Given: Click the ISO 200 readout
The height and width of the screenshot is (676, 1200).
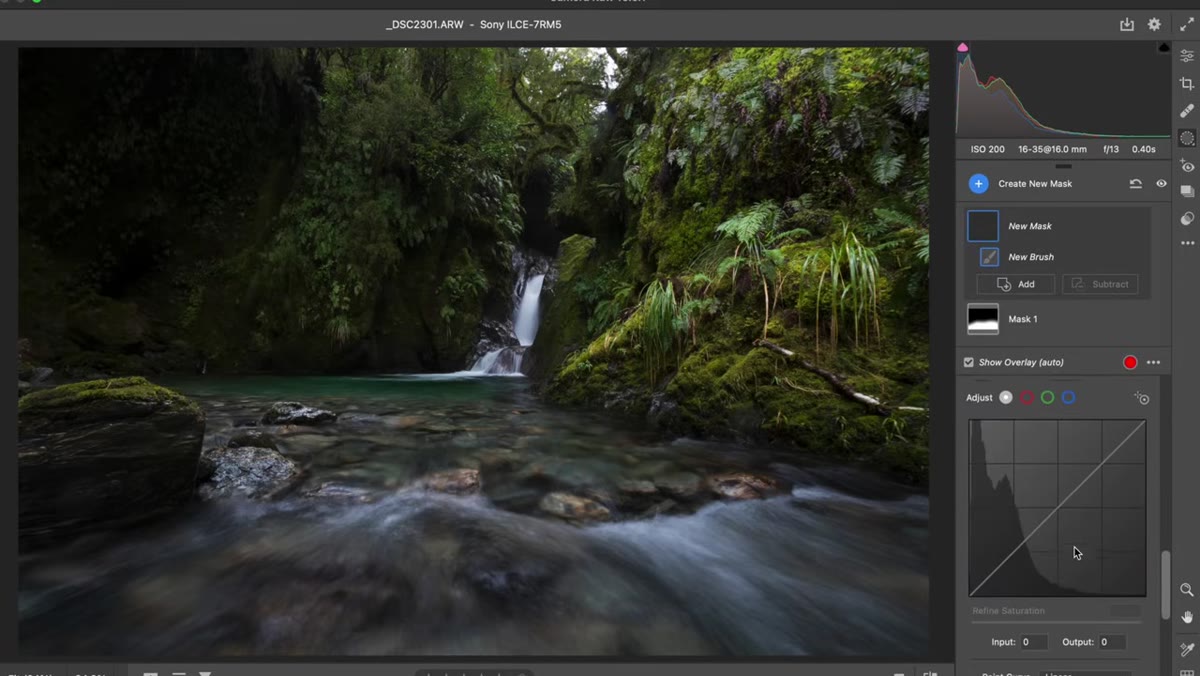Looking at the screenshot, I should click(x=988, y=149).
